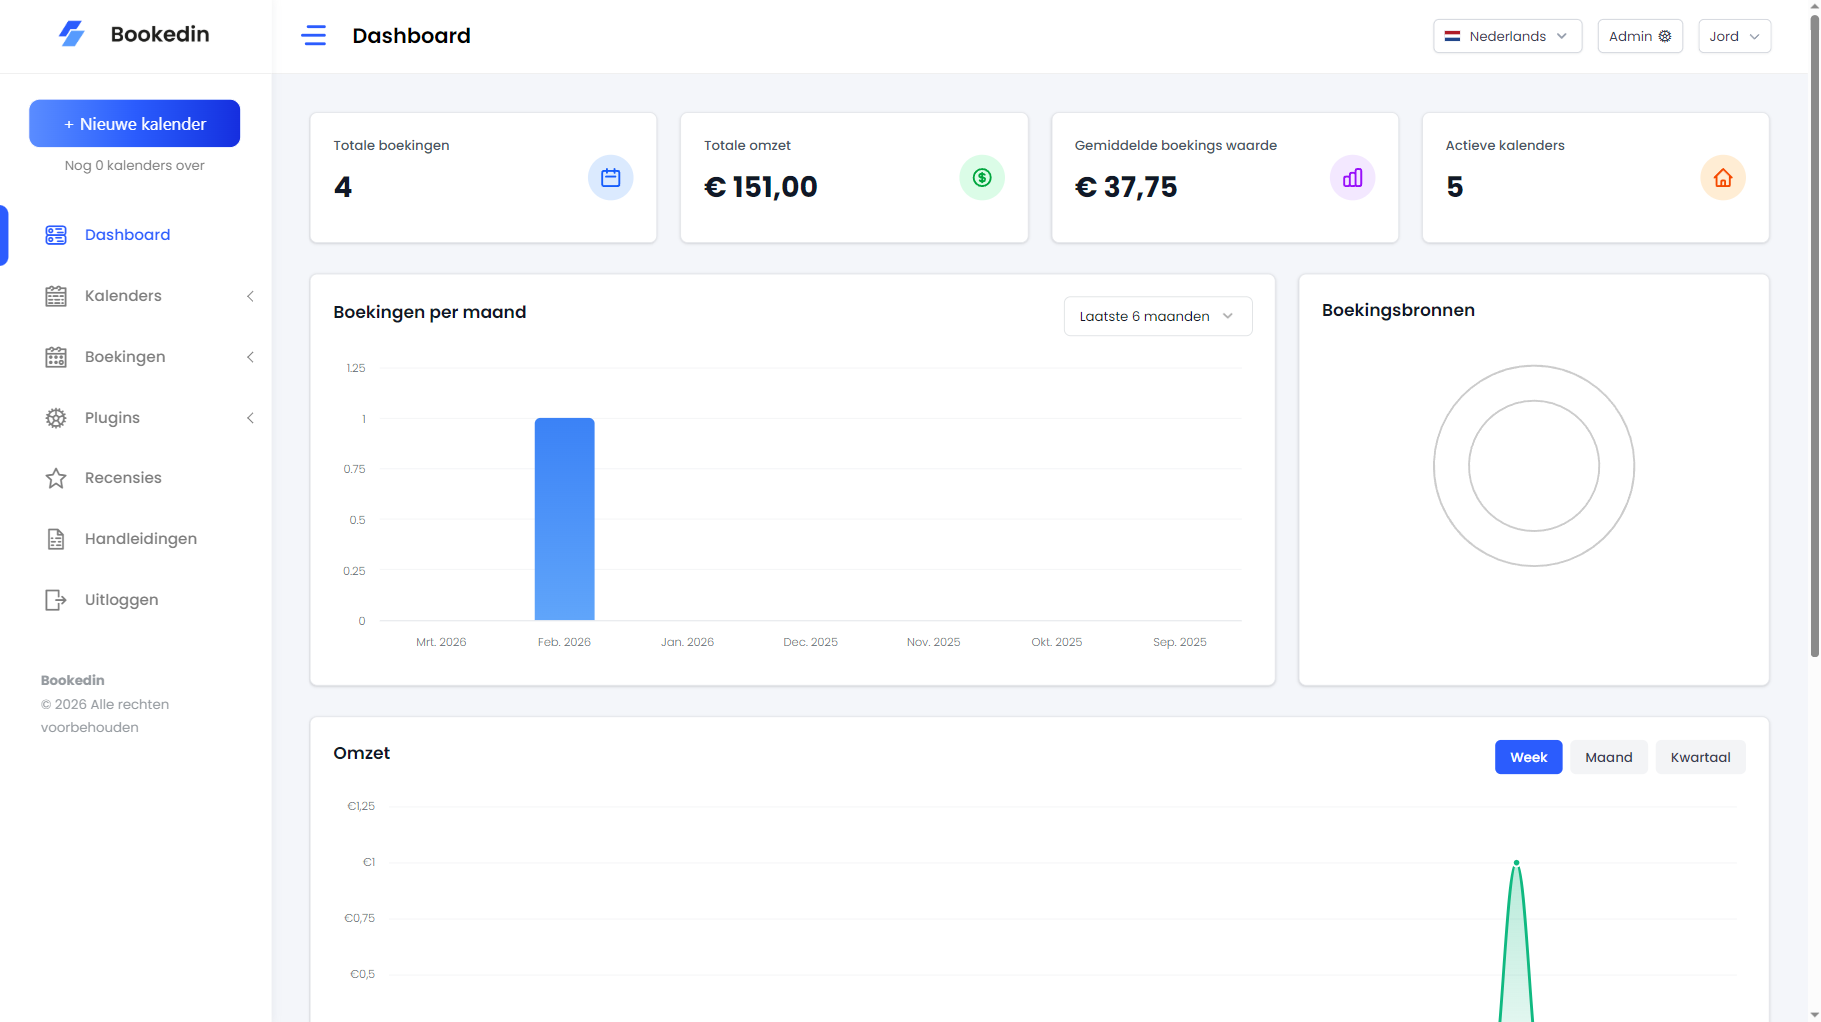
Task: Open Dashboard in the sidebar
Action: tap(127, 235)
